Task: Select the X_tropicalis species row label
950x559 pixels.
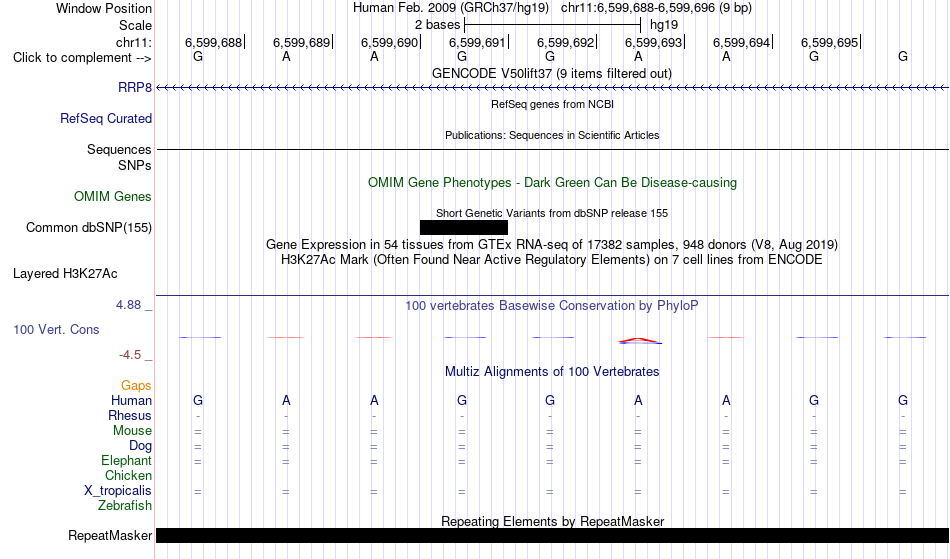Action: (x=118, y=491)
